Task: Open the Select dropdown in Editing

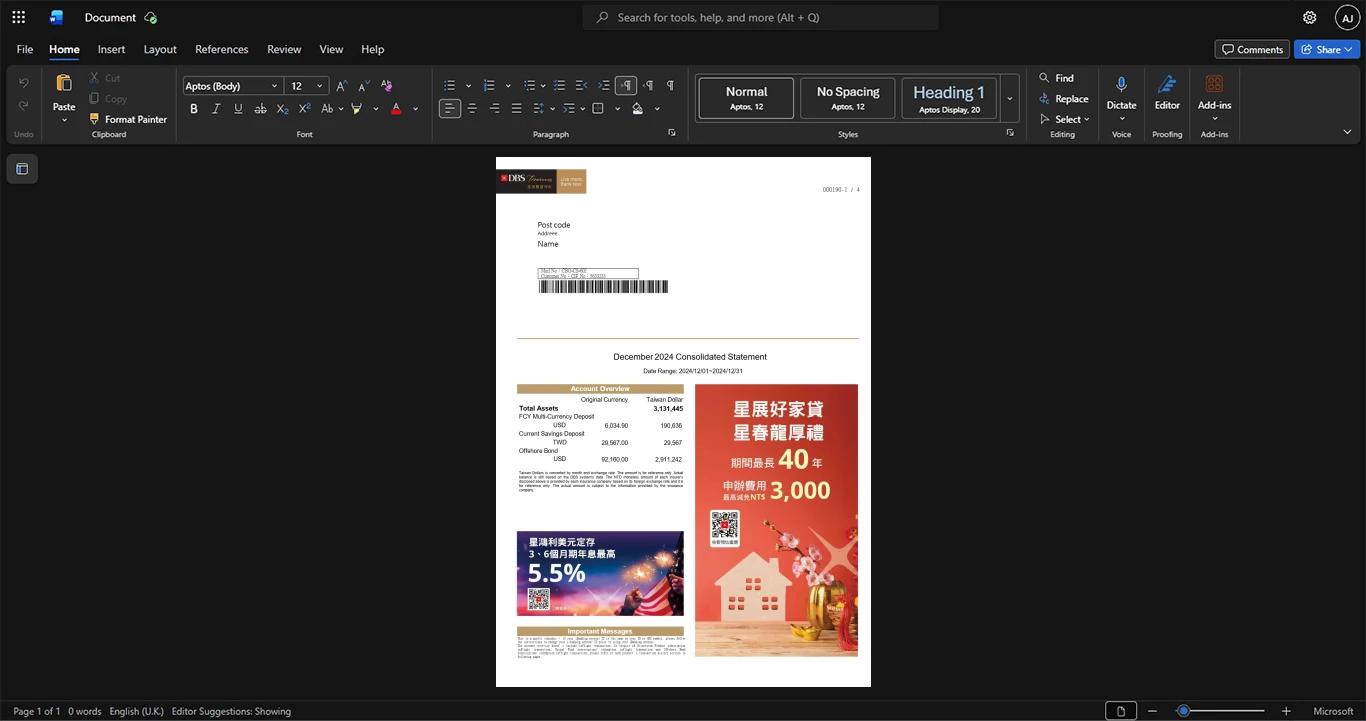Action: pos(1064,119)
